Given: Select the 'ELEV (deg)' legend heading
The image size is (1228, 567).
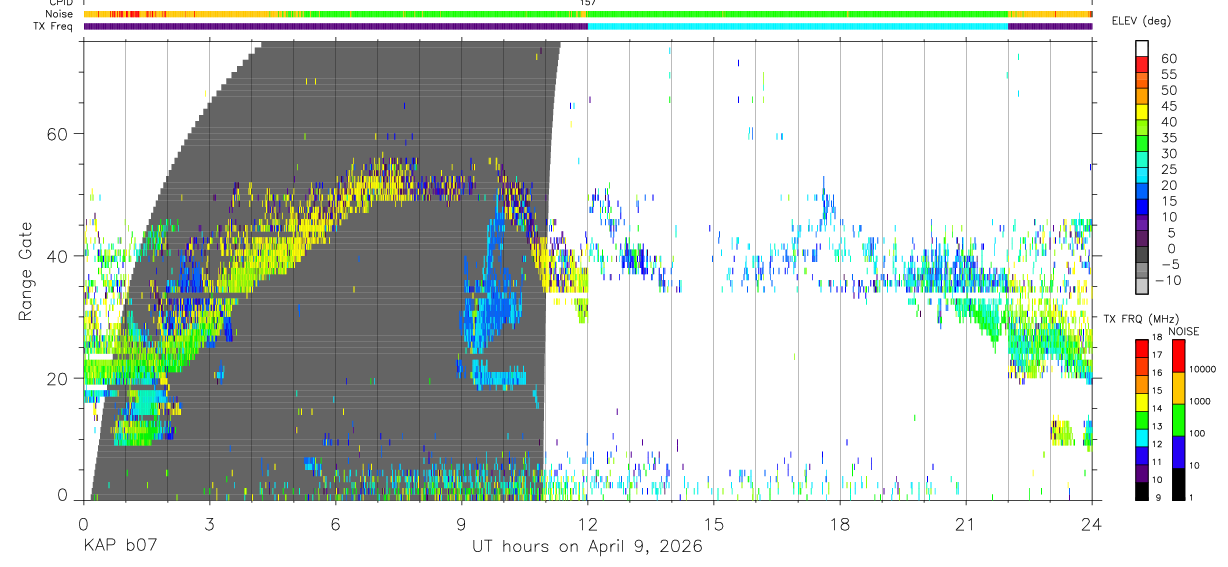Looking at the screenshot, I should [x=1143, y=21].
